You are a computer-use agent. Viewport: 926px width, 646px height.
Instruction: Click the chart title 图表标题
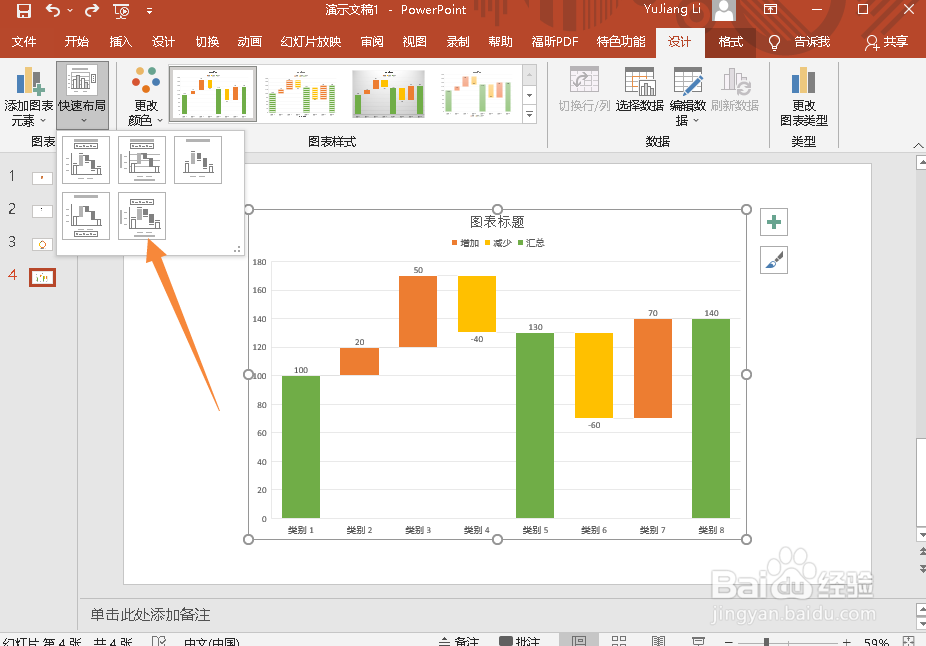tap(497, 222)
